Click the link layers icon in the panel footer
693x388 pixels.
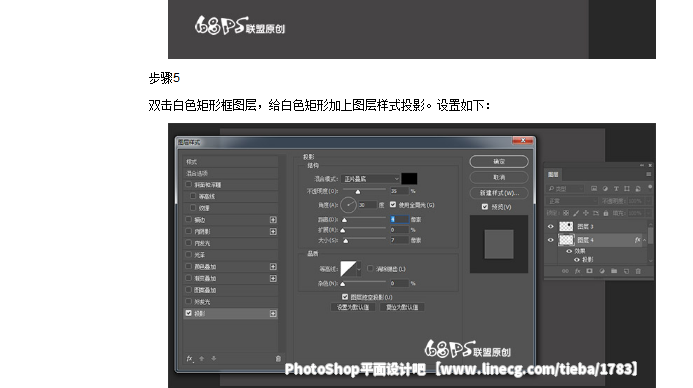(x=565, y=271)
